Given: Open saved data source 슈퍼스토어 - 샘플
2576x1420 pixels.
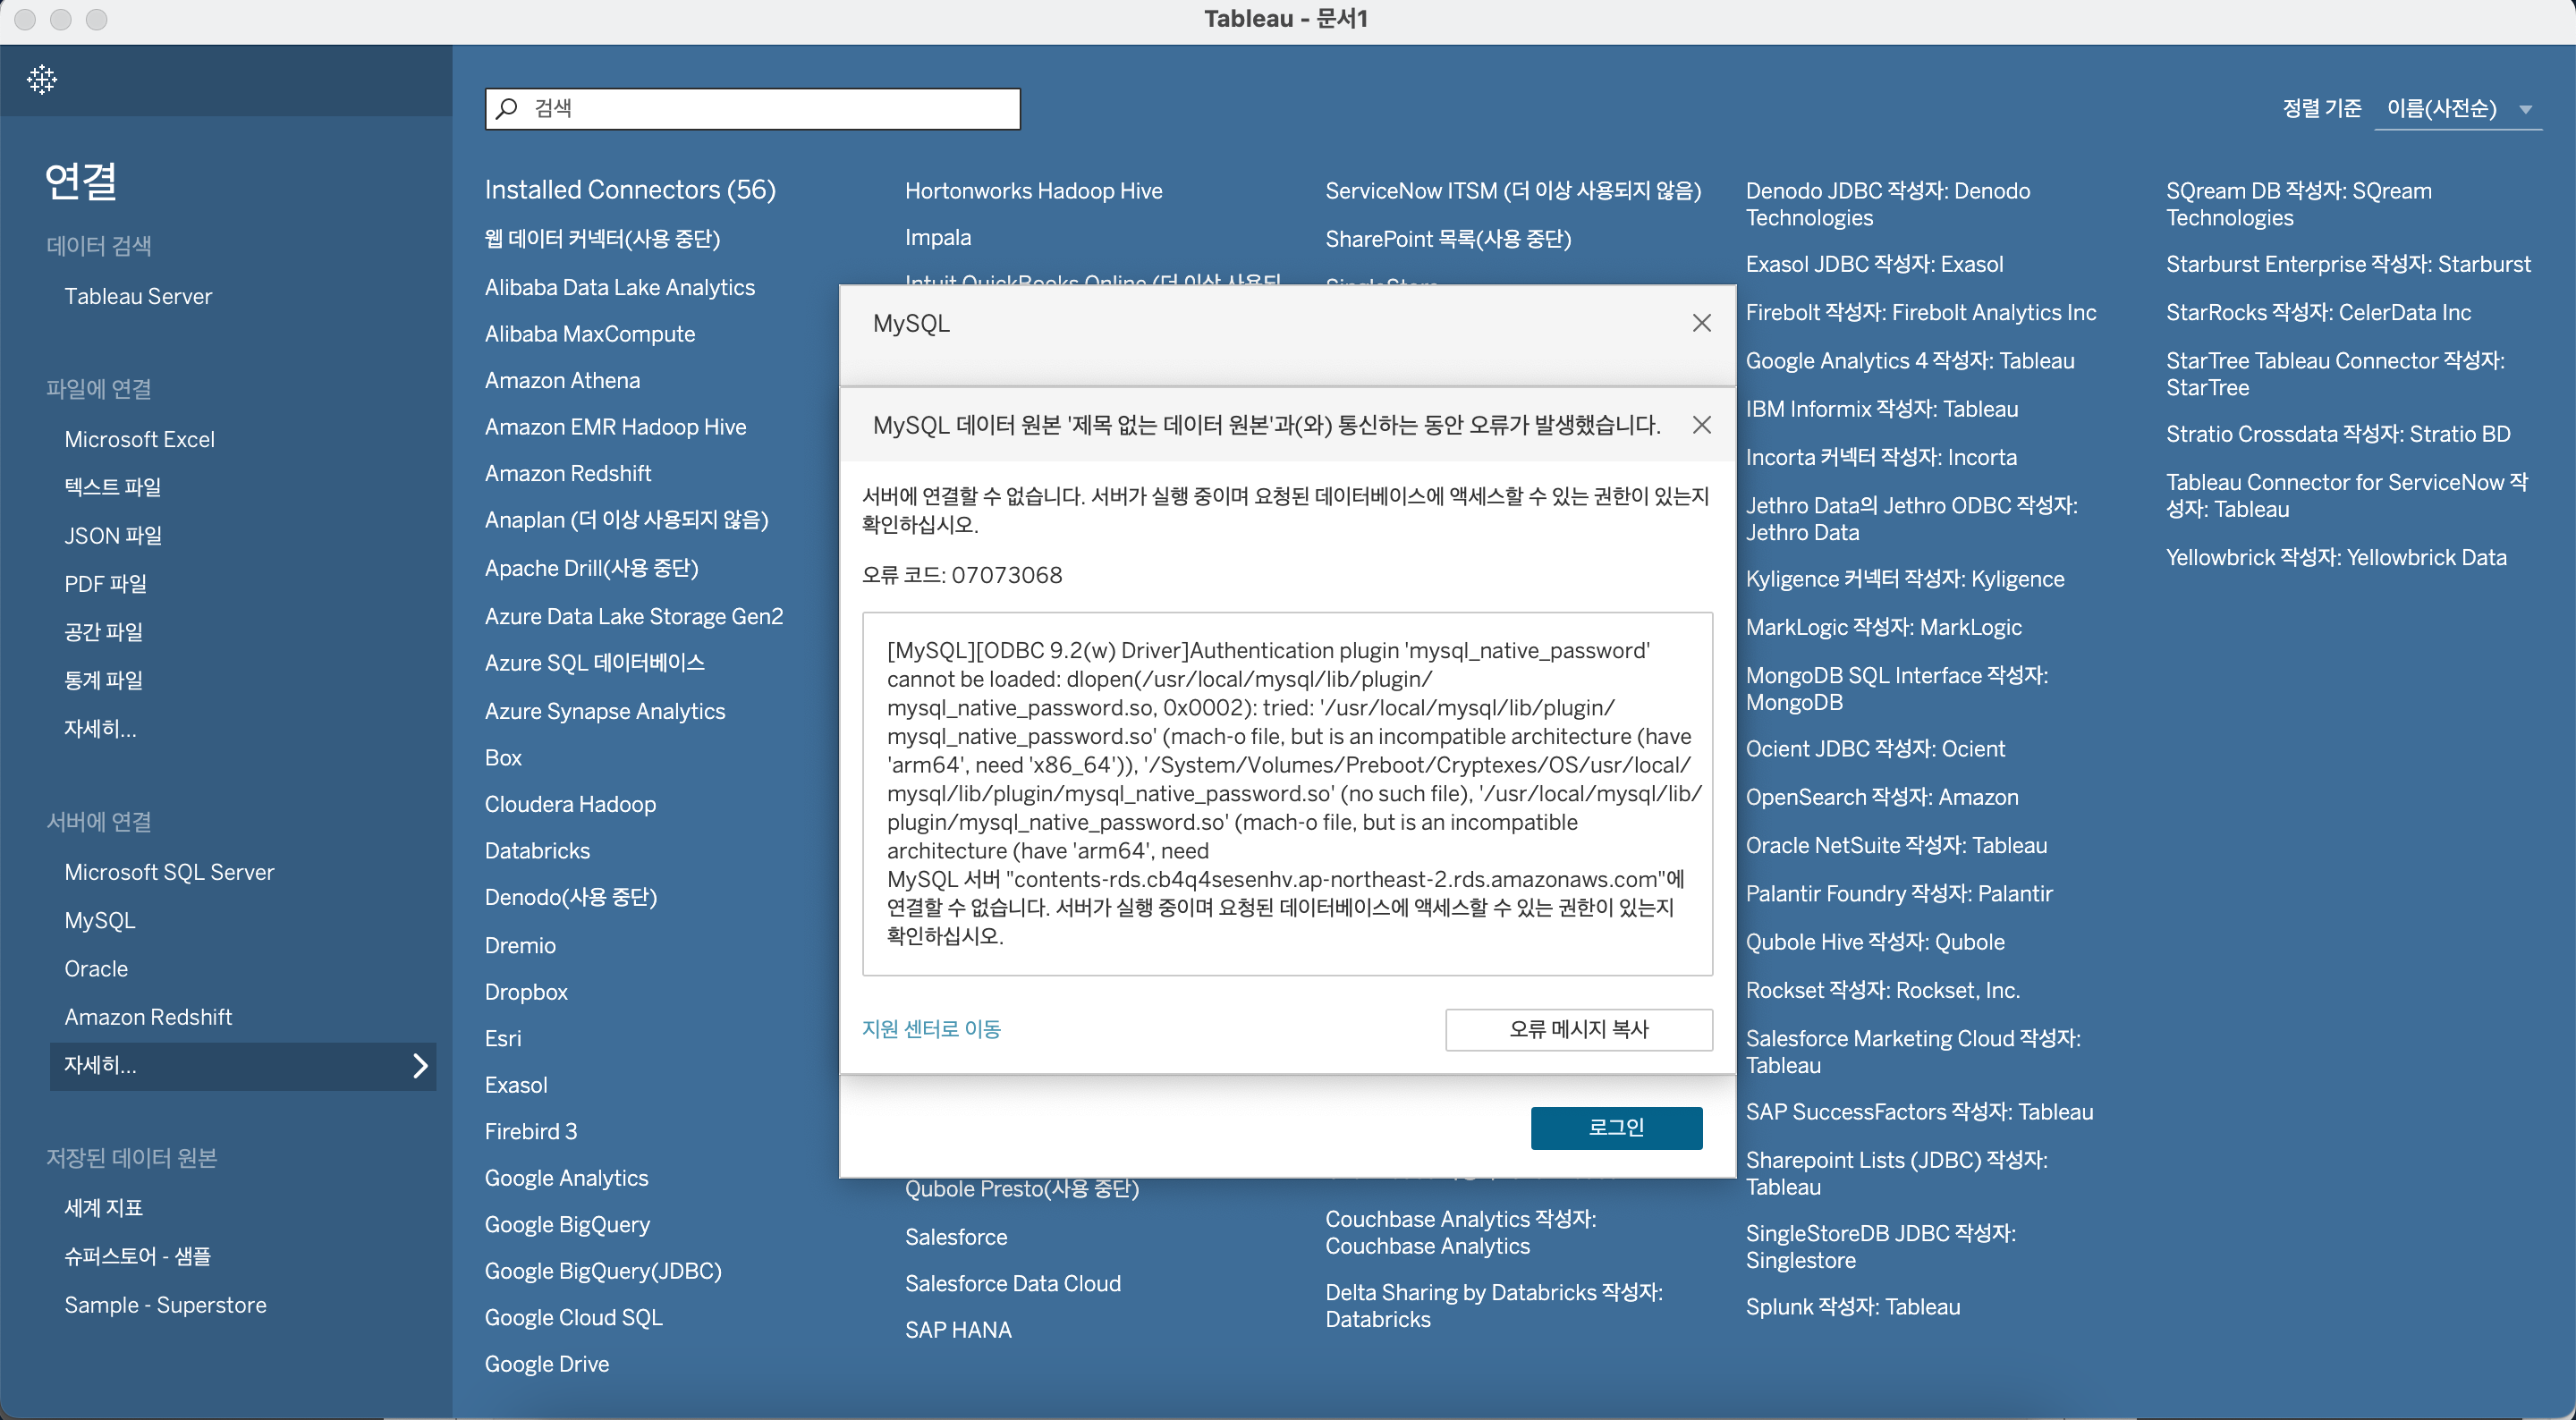Looking at the screenshot, I should 137,1256.
